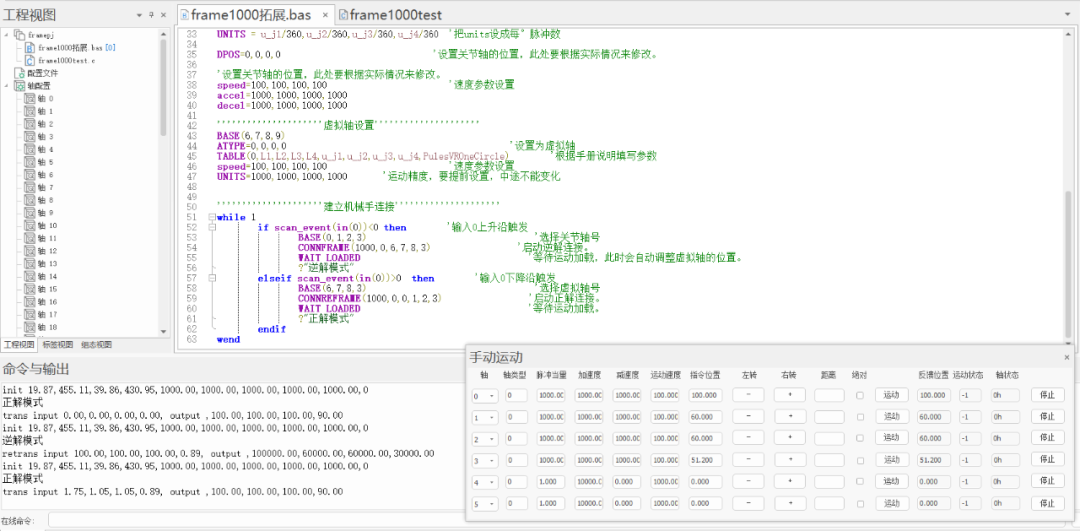The height and width of the screenshot is (531, 1080).
Task: Close the 手动运动 panel with X icon
Action: click(x=1066, y=357)
